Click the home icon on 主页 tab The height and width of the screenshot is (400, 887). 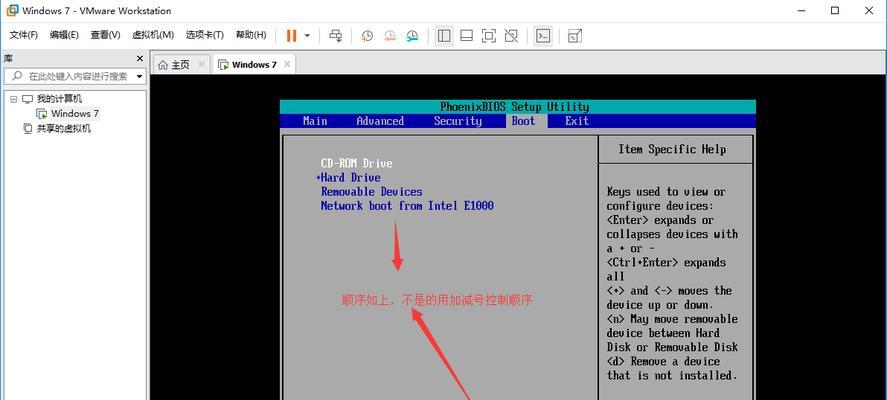coord(163,65)
